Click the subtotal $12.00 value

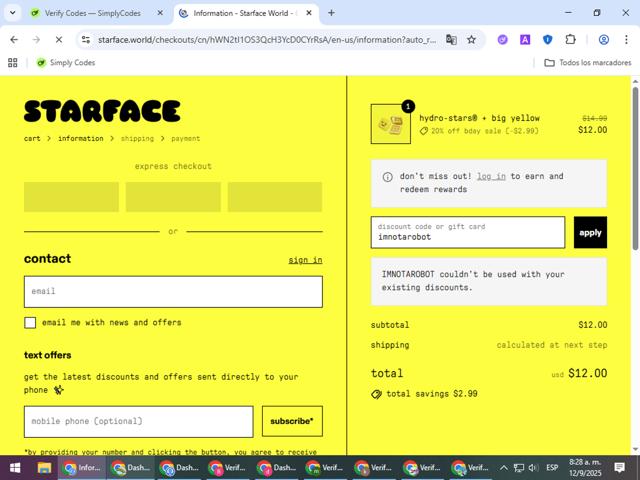593,325
